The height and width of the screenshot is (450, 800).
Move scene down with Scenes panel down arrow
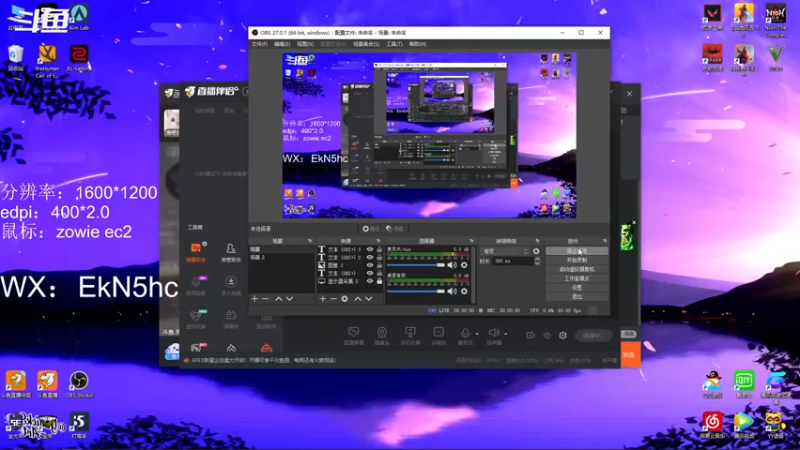289,299
